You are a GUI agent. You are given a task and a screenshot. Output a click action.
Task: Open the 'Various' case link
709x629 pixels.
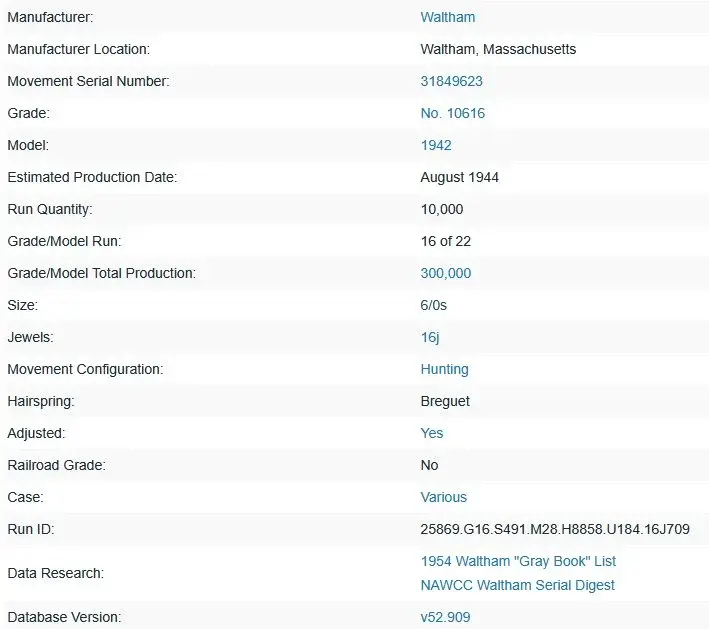(443, 497)
